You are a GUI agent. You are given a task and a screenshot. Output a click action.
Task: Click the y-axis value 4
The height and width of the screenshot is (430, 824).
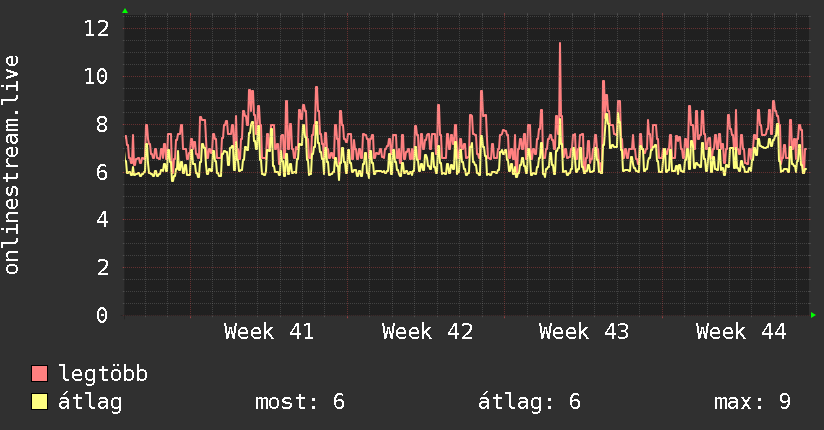(102, 220)
